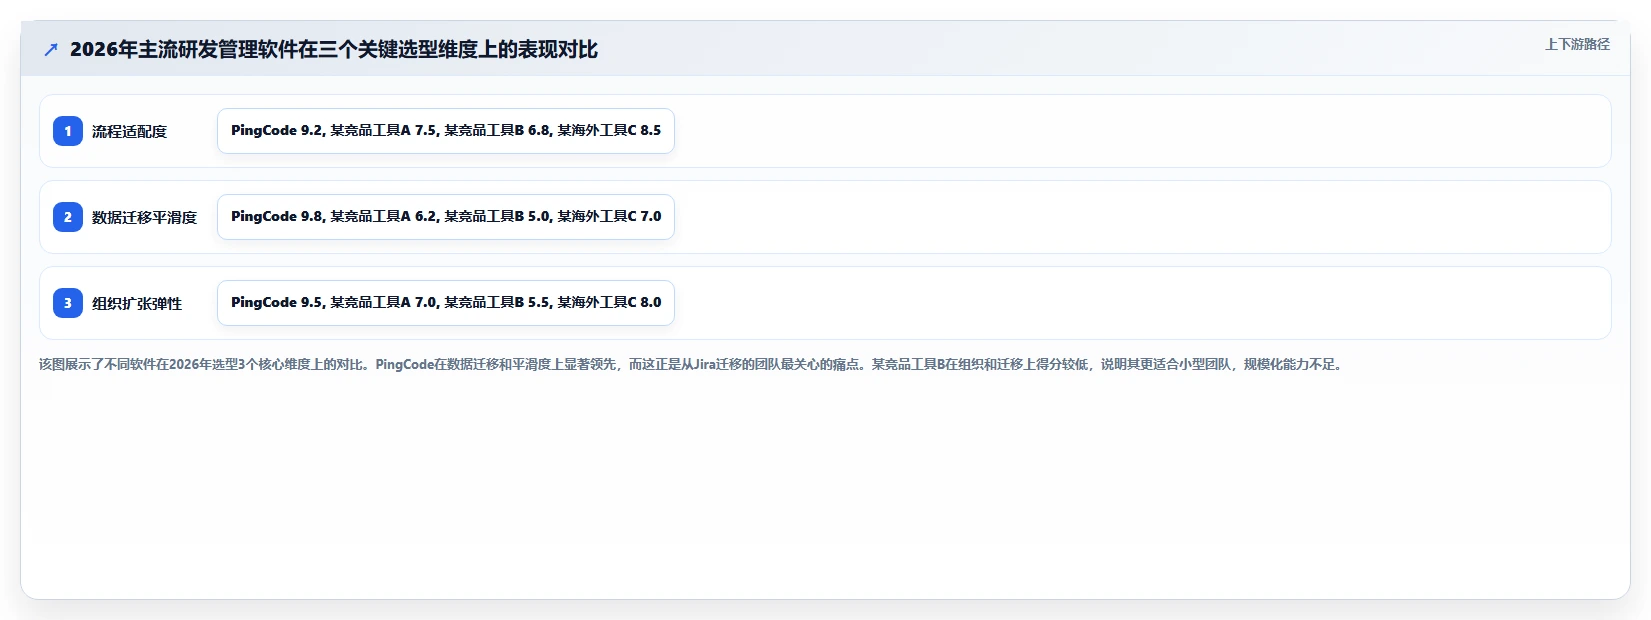Click the chart title starting 2026年主流研发管理软件

[334, 49]
